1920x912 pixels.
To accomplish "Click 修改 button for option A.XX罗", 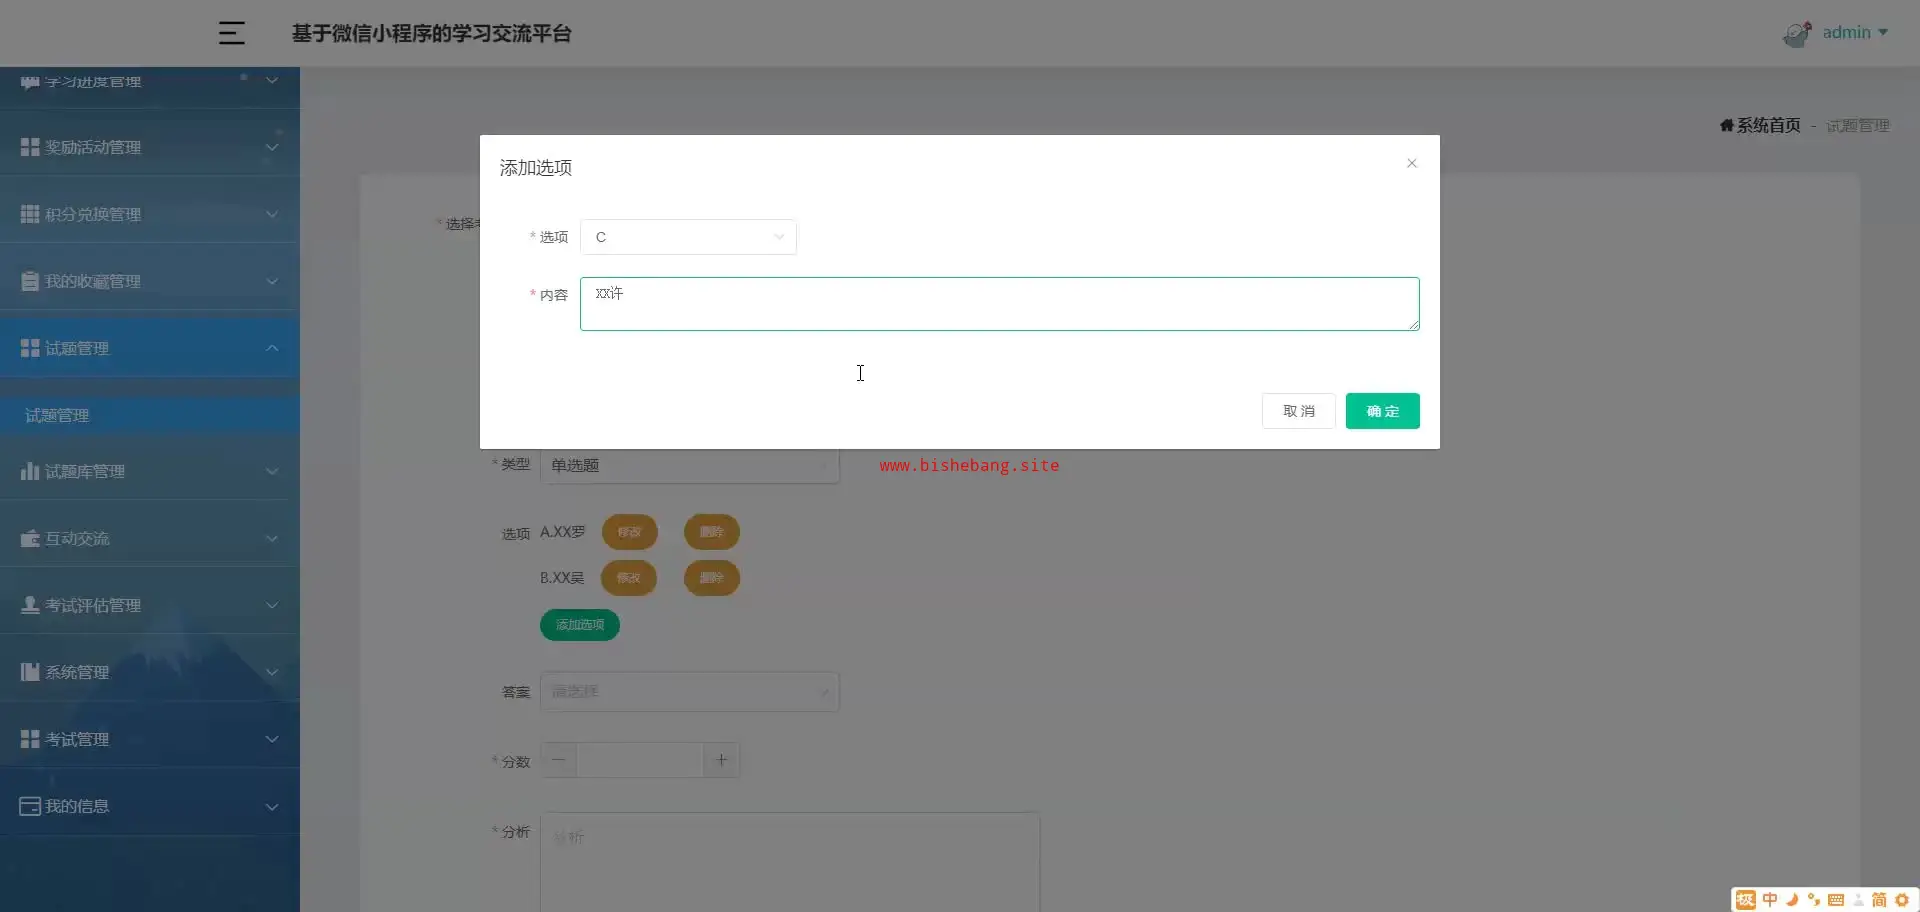I will pos(629,532).
